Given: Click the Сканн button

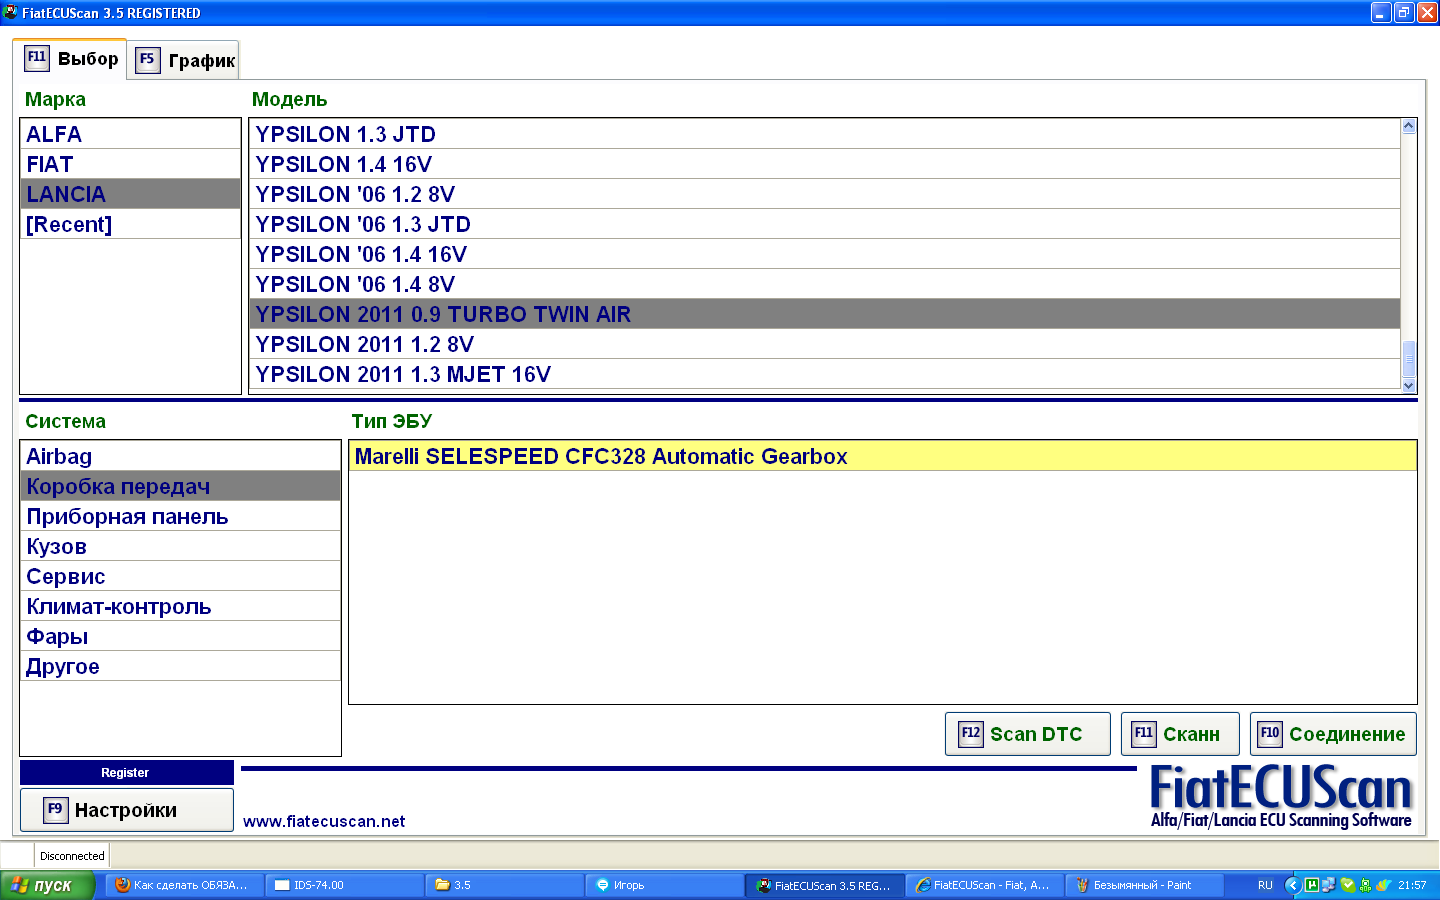Looking at the screenshot, I should pyautogui.click(x=1180, y=734).
